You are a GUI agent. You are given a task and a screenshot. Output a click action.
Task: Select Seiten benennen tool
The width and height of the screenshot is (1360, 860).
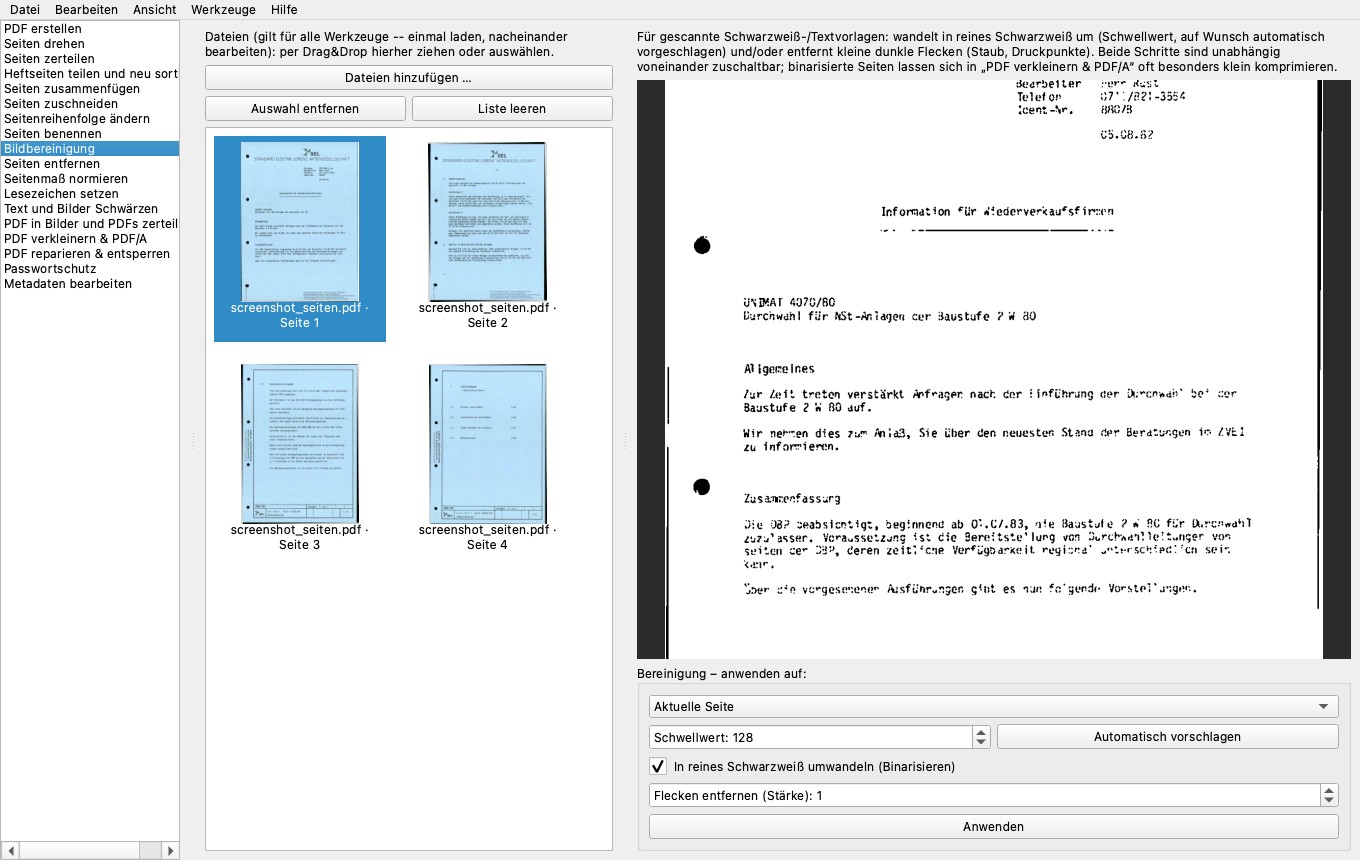[90, 134]
